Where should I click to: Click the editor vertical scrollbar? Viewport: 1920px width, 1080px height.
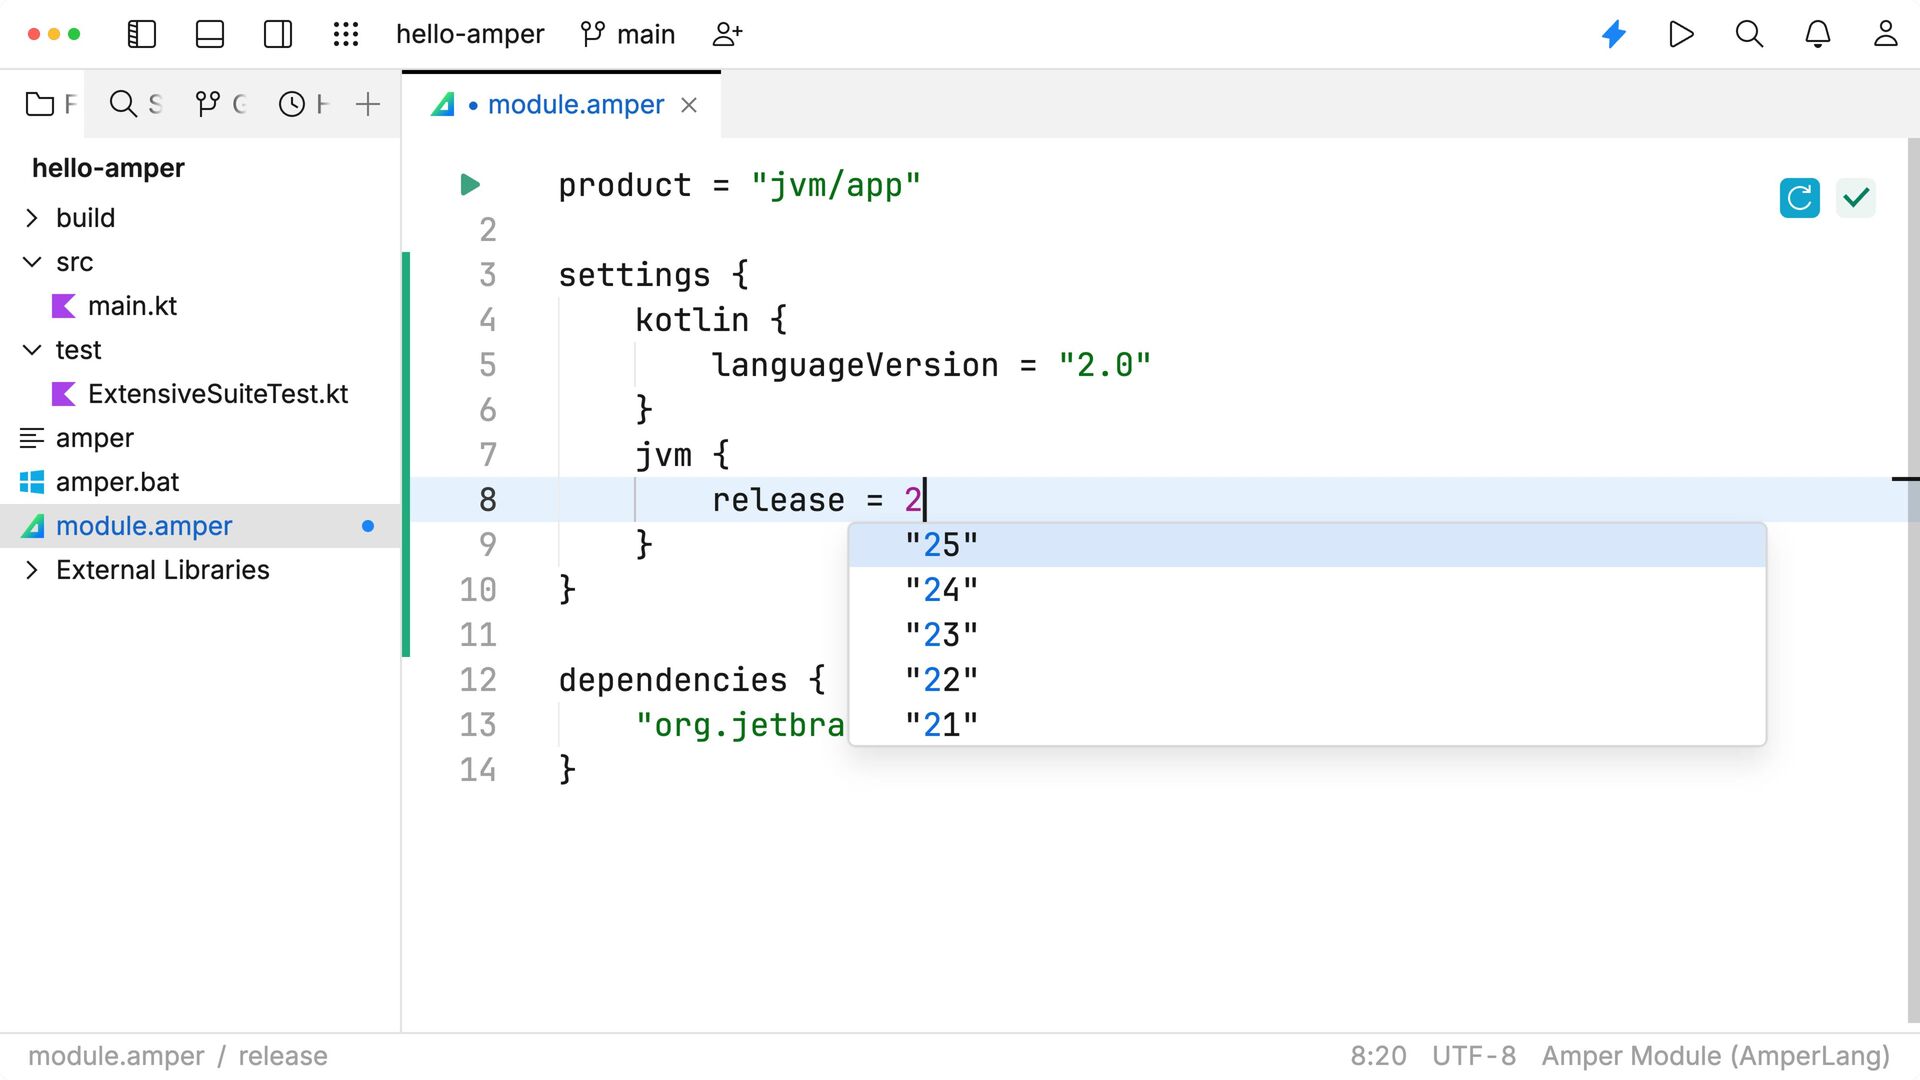coord(1913,580)
